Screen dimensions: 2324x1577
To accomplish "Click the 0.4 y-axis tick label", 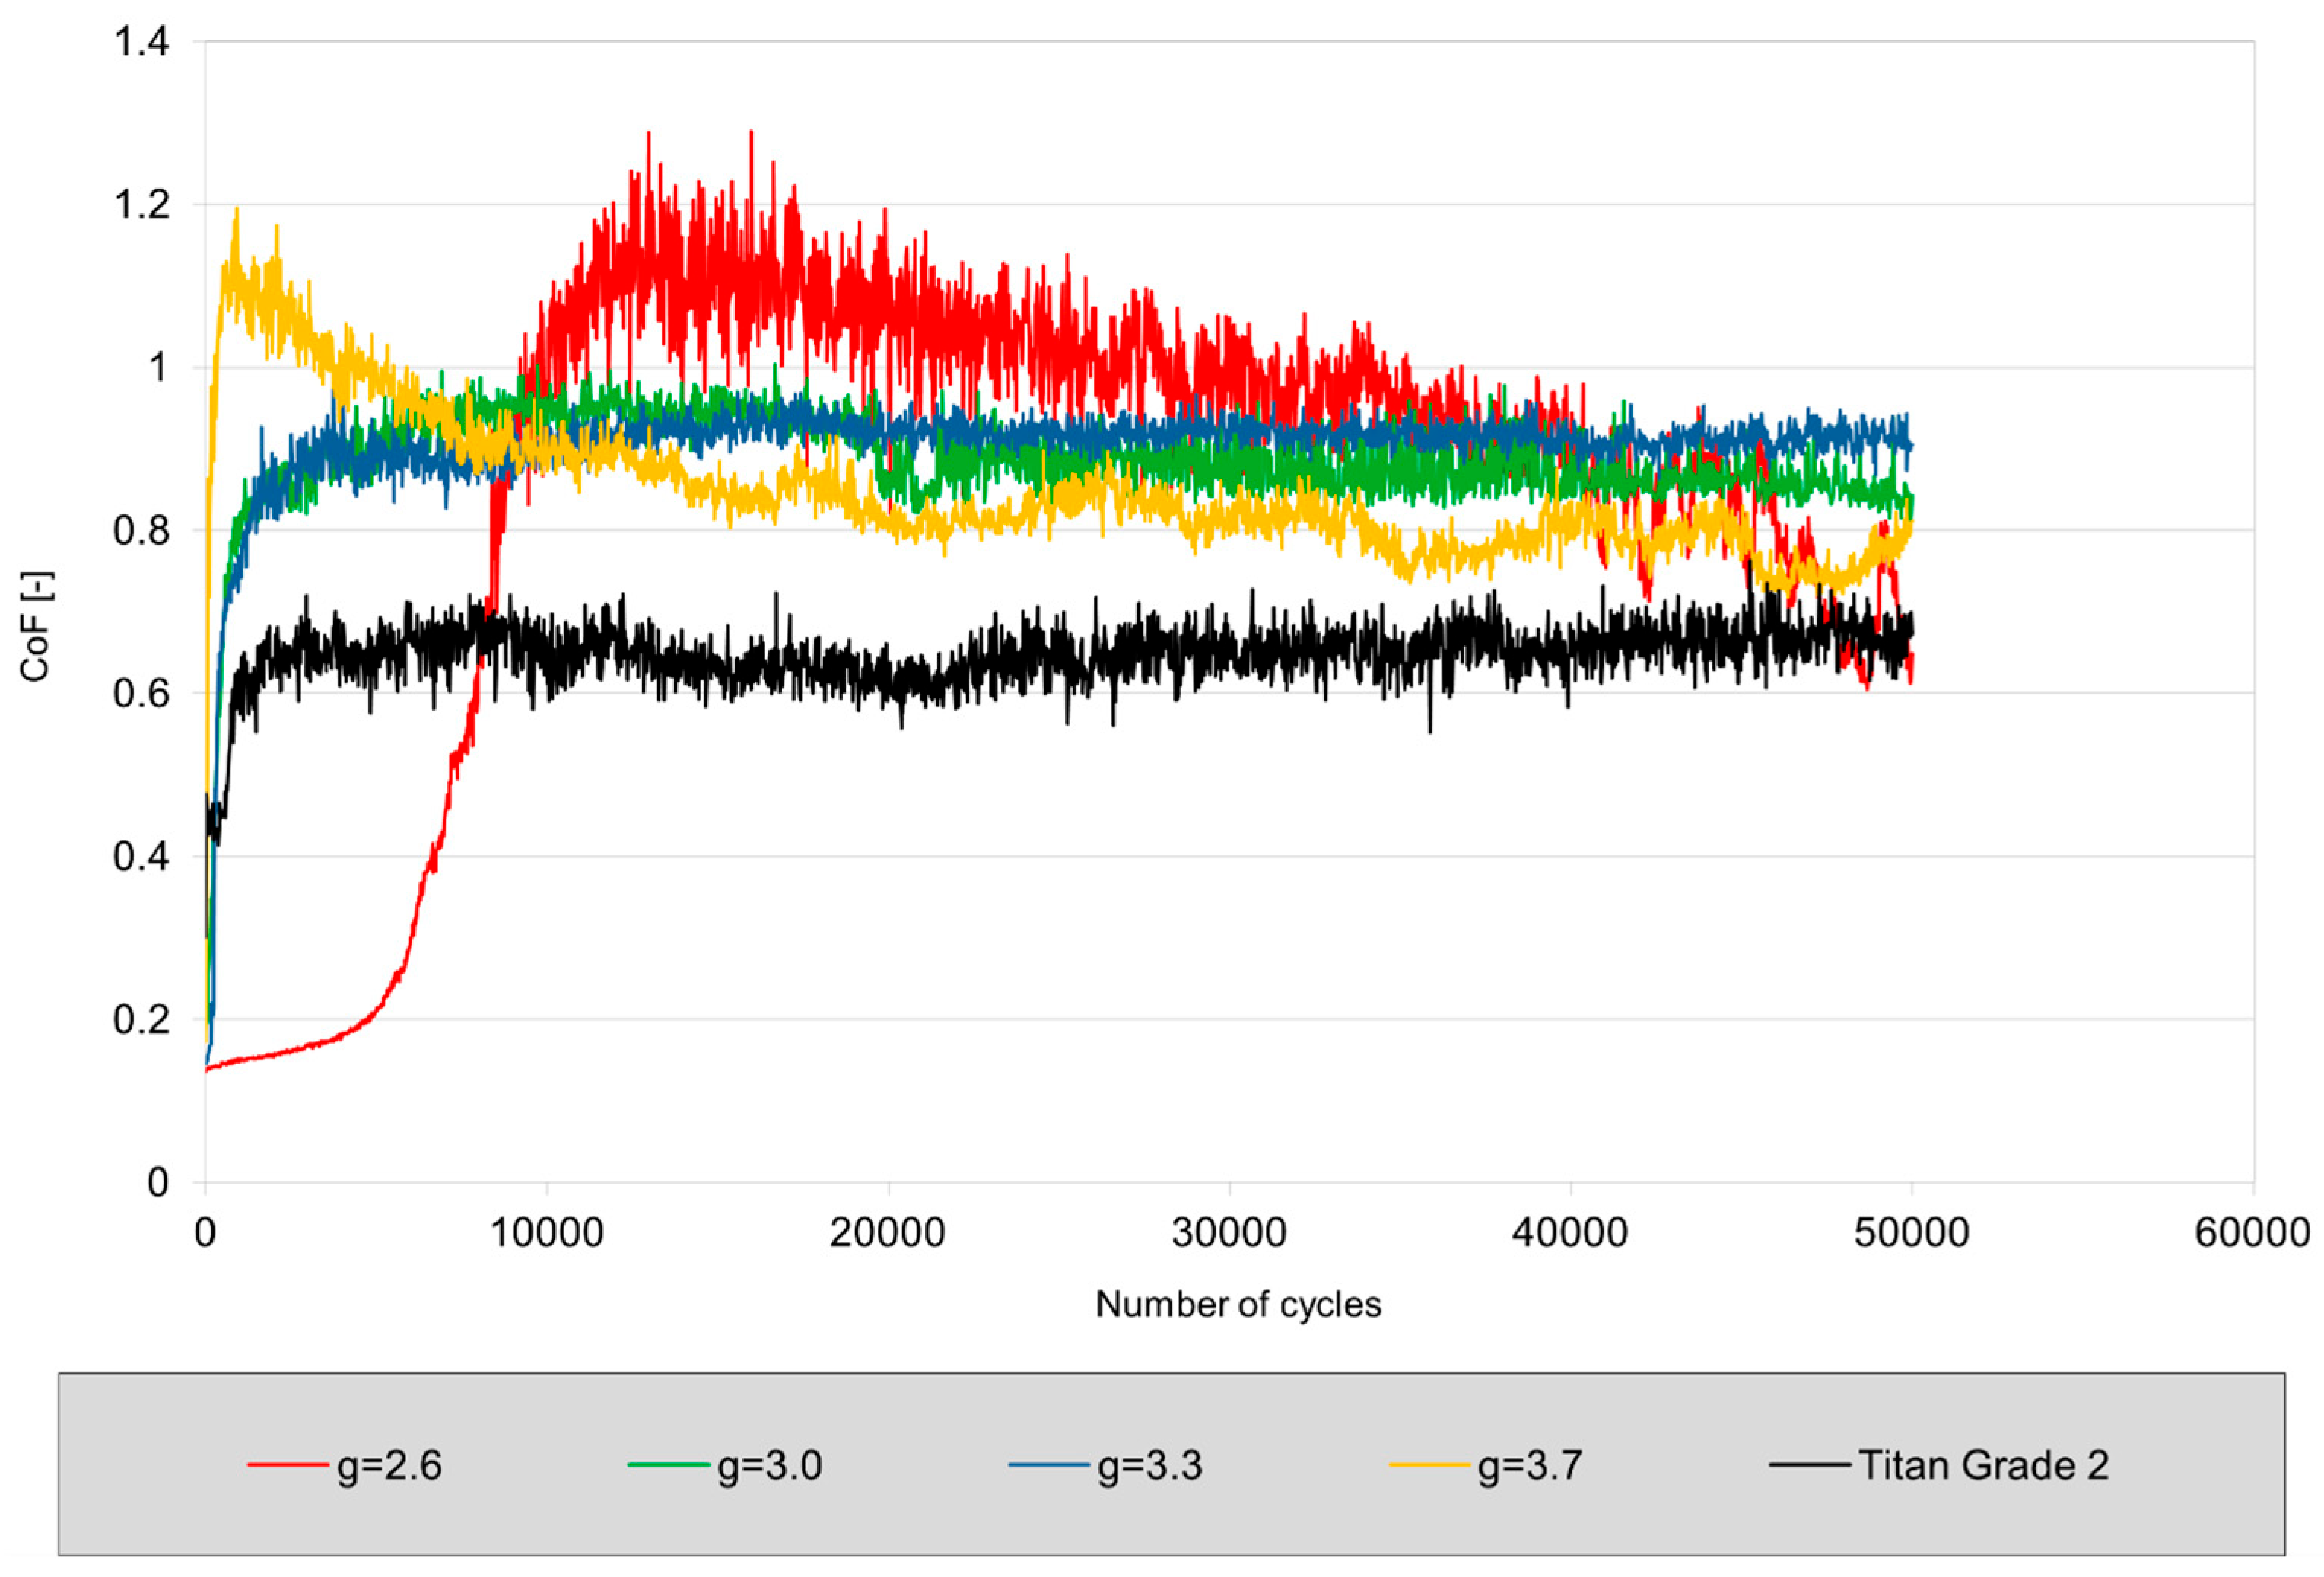I will coord(141,857).
